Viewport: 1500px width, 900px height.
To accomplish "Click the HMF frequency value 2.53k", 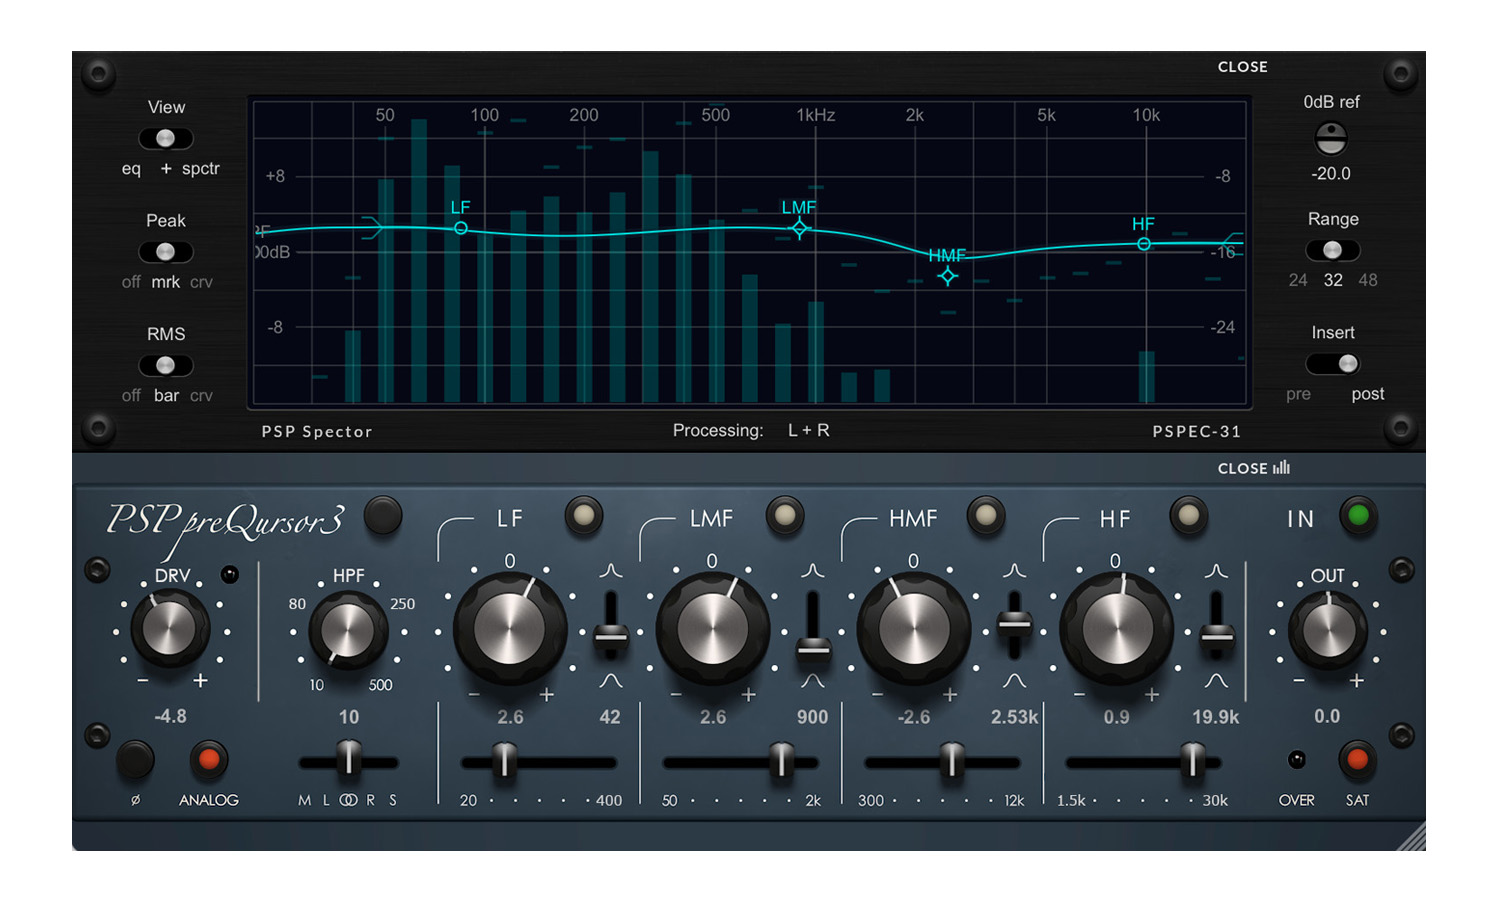I will coord(1014,718).
